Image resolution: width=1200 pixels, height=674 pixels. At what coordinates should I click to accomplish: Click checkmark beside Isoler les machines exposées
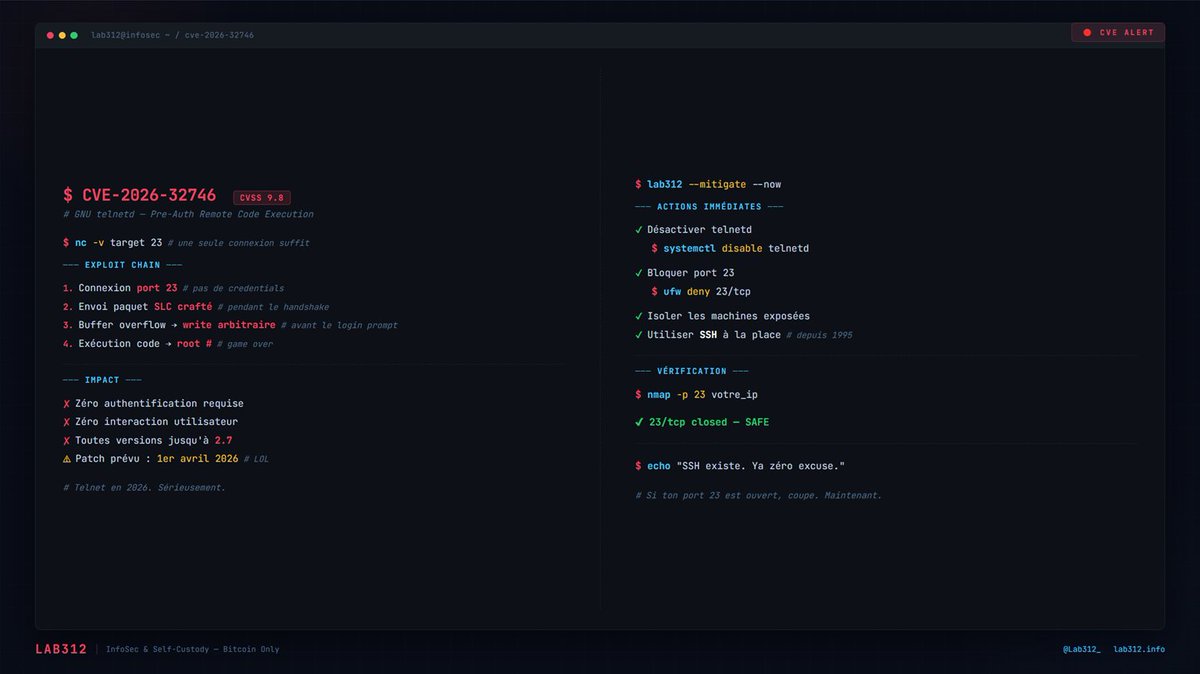pyautogui.click(x=639, y=316)
